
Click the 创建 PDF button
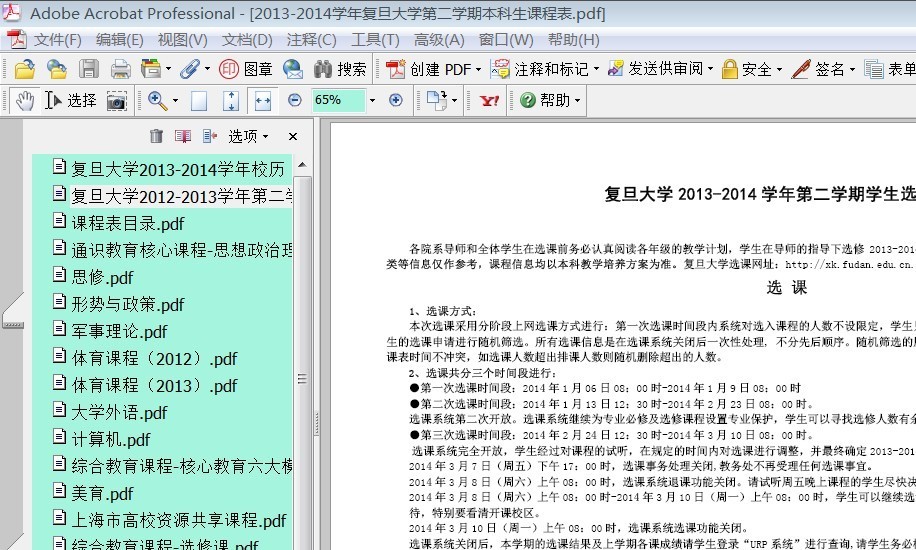[430, 69]
